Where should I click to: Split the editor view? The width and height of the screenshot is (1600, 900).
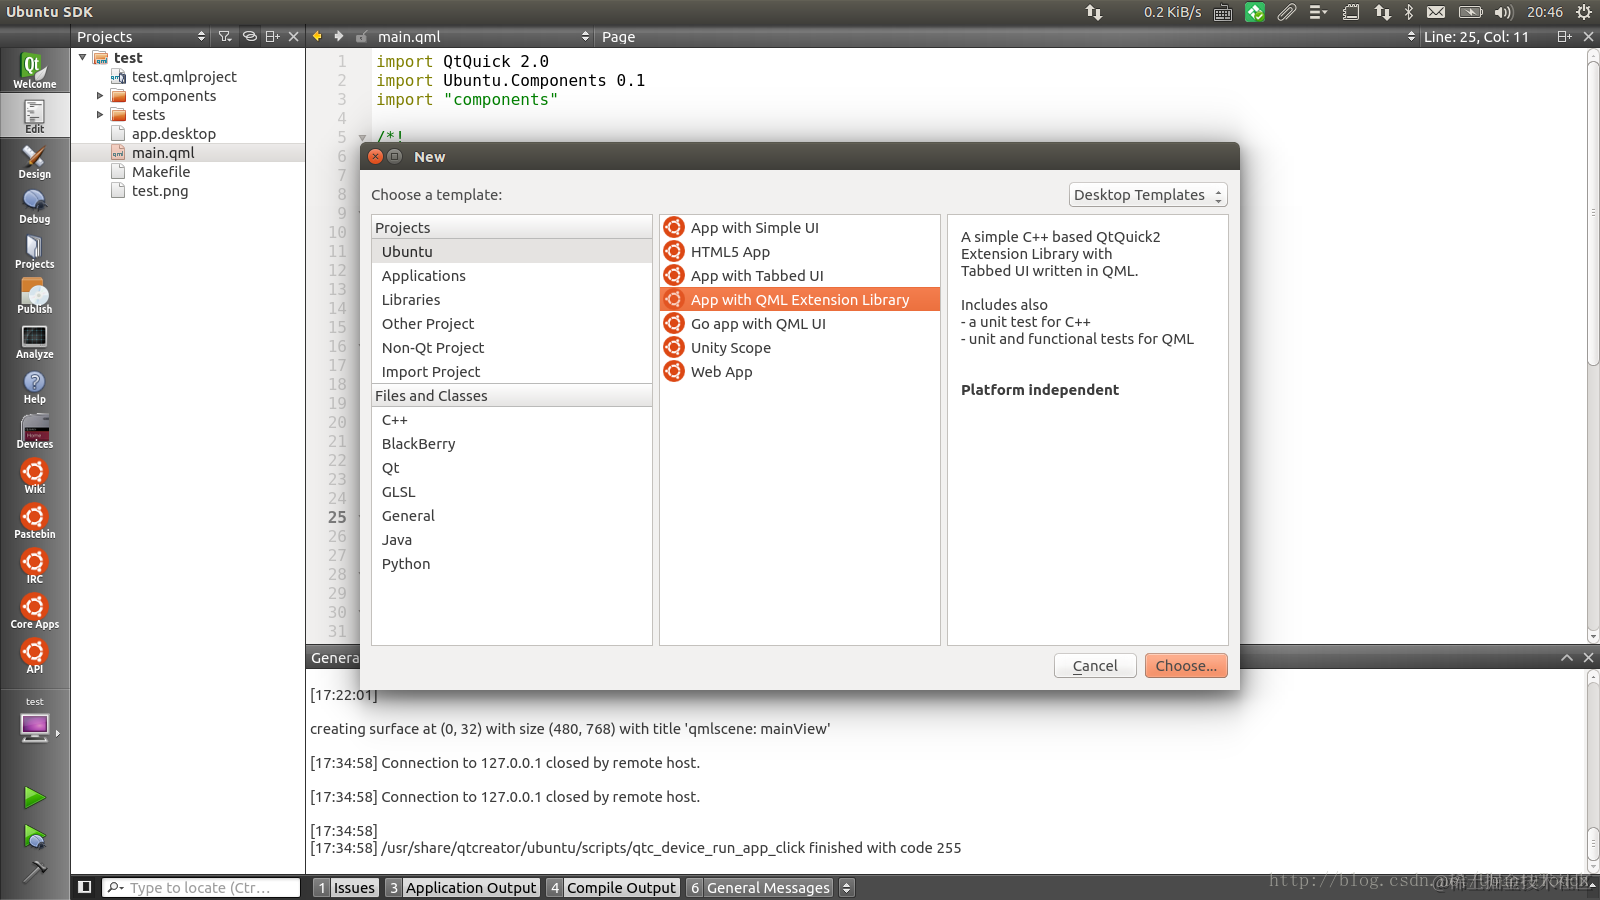(1565, 37)
